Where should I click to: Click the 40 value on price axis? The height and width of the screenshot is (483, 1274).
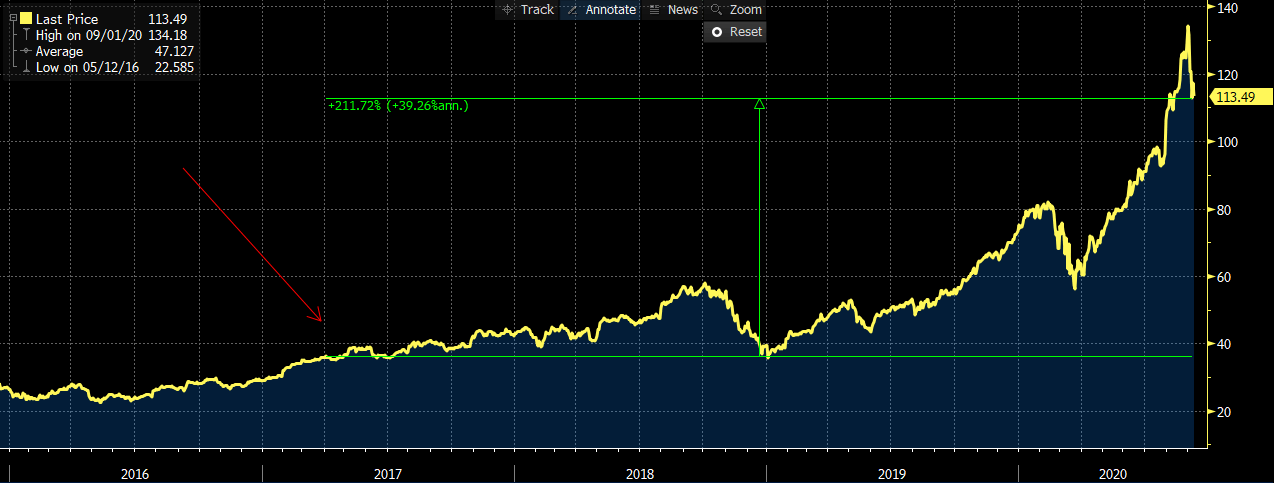pyautogui.click(x=1223, y=345)
